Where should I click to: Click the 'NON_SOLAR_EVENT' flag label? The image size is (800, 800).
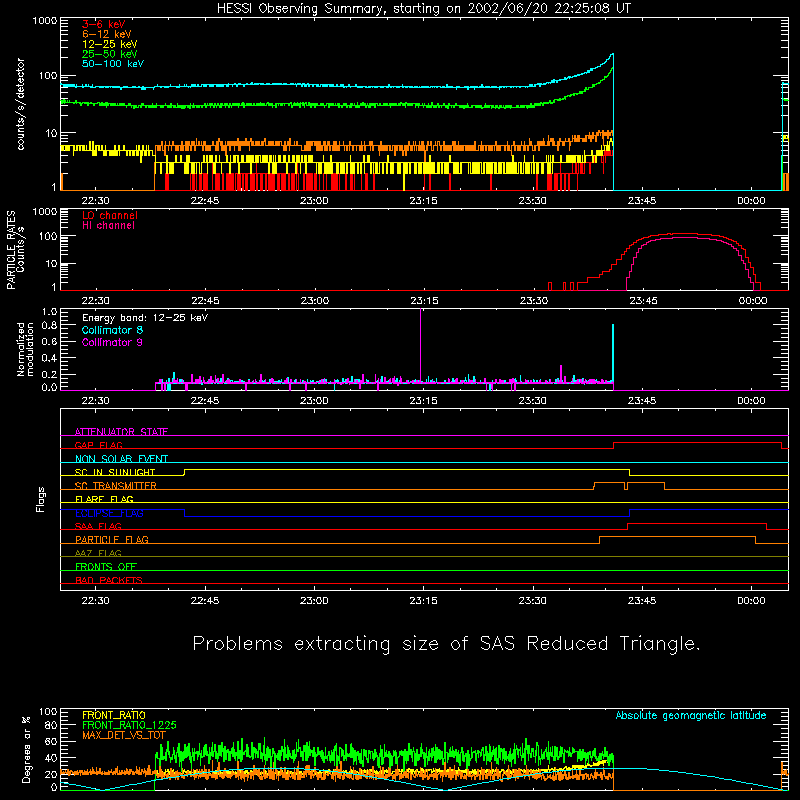tap(121, 459)
